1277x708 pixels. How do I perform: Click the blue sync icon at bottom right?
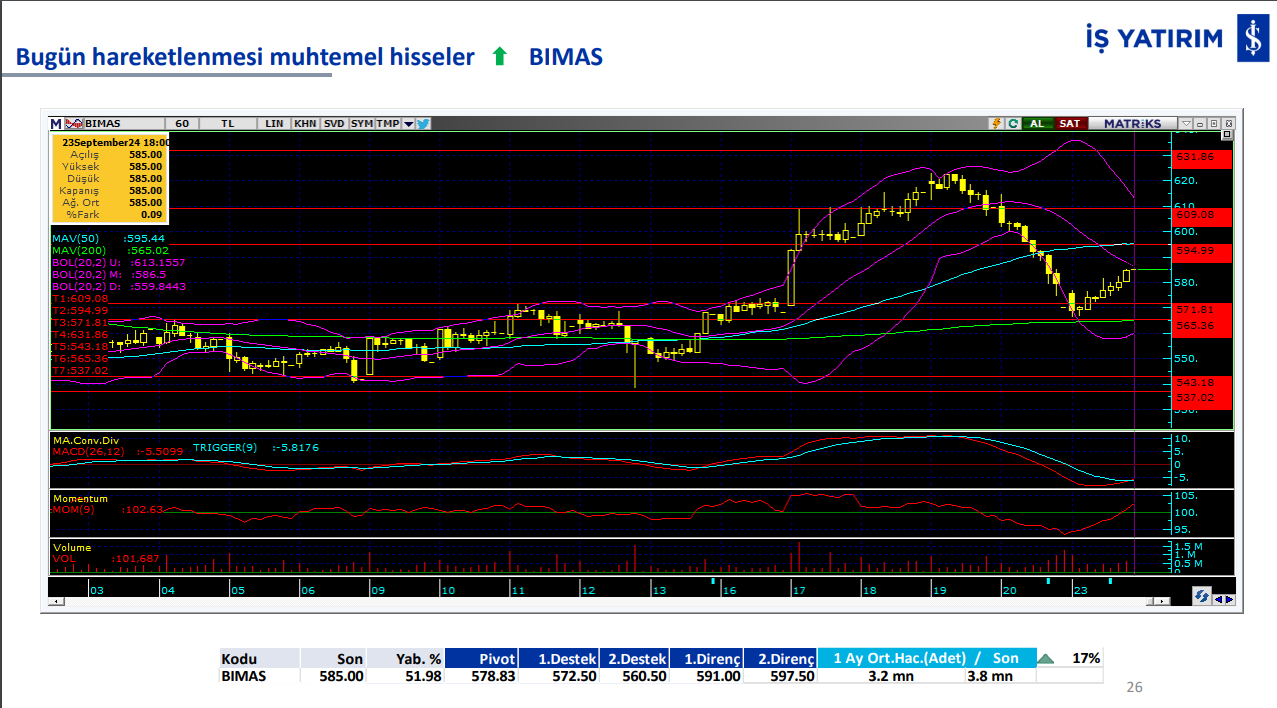click(x=1201, y=597)
